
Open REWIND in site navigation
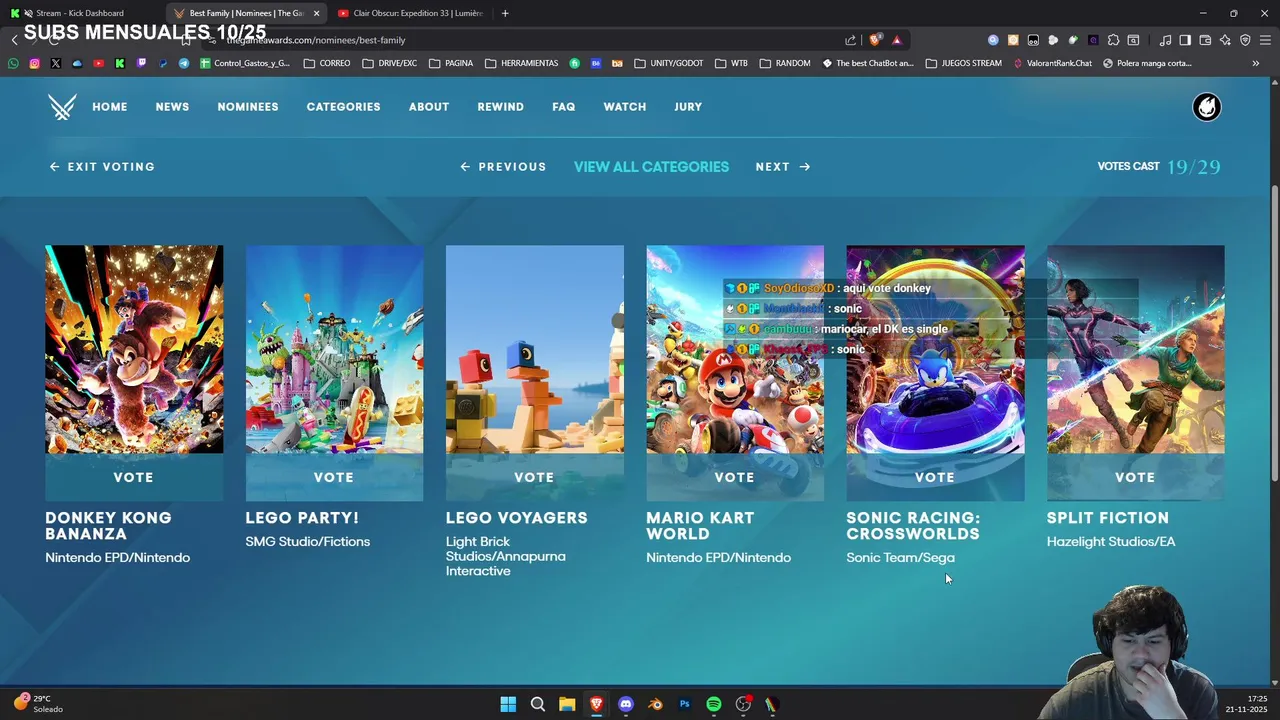(500, 107)
